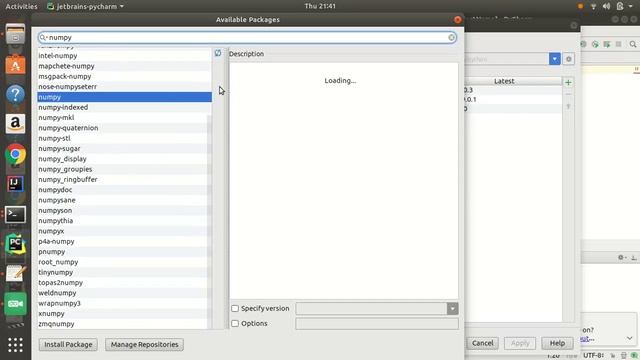Screen dimensions: 640x360
Task: Collapse the notification balloon chevron in PyCharm
Action: click(629, 338)
